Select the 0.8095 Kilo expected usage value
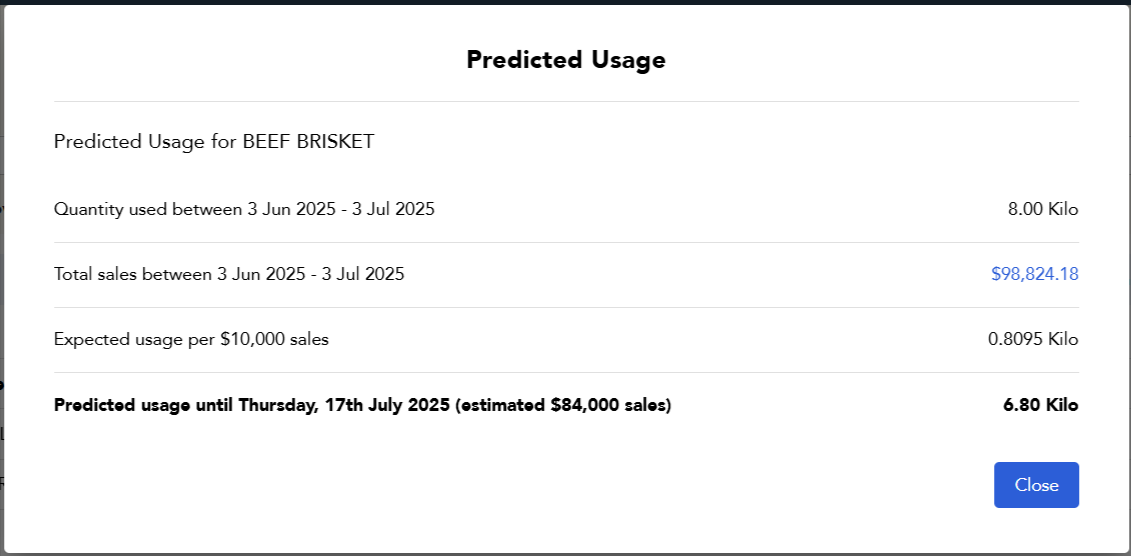This screenshot has height=556, width=1131. pyautogui.click(x=1033, y=340)
